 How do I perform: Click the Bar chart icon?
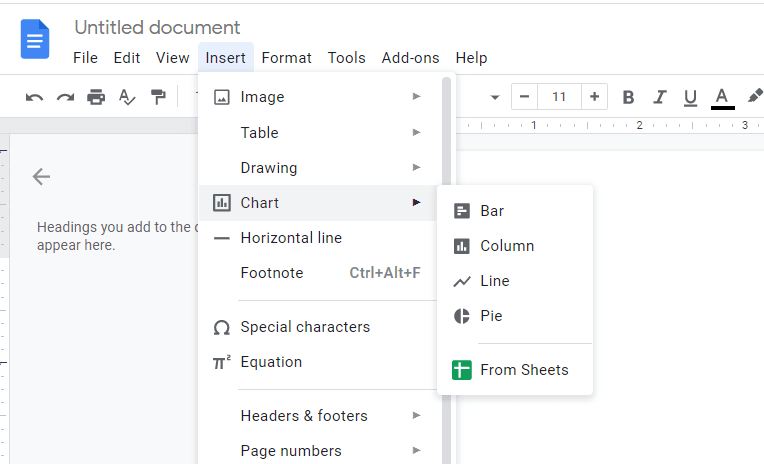461,211
